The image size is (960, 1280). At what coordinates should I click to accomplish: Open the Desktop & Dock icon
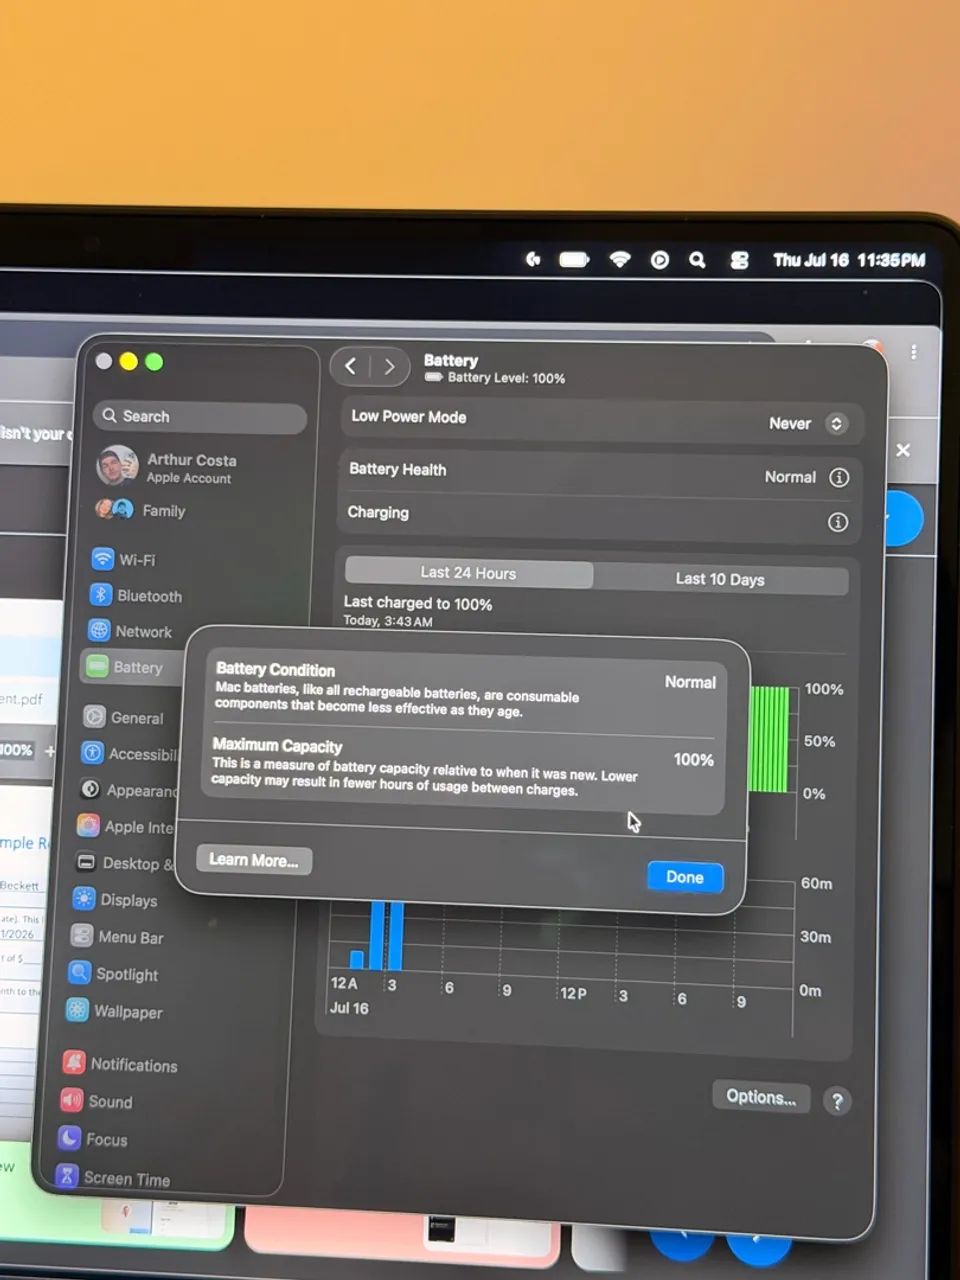[x=86, y=862]
